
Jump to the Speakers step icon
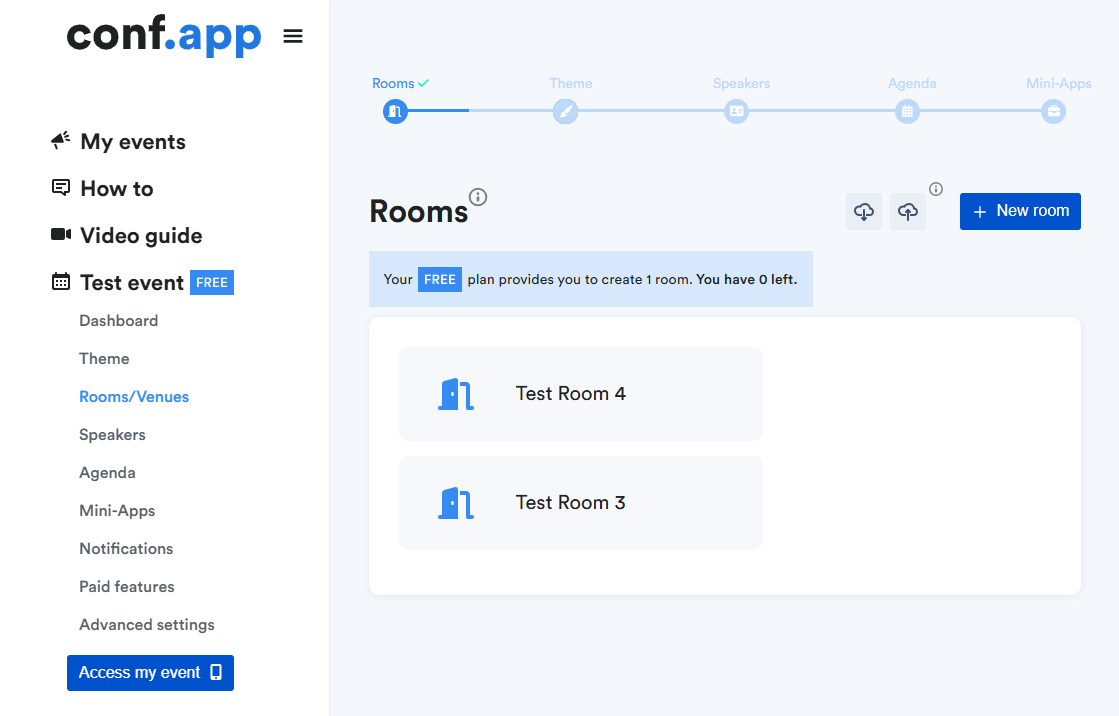[737, 112]
